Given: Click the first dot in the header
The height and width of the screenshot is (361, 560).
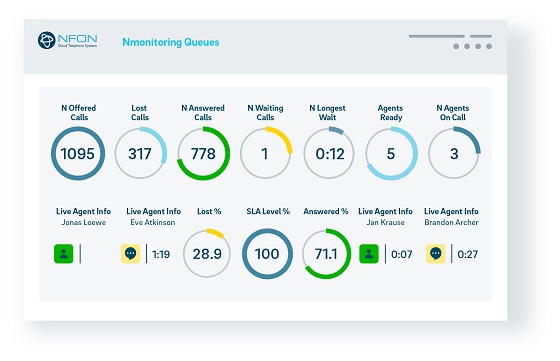Looking at the screenshot, I should [456, 46].
